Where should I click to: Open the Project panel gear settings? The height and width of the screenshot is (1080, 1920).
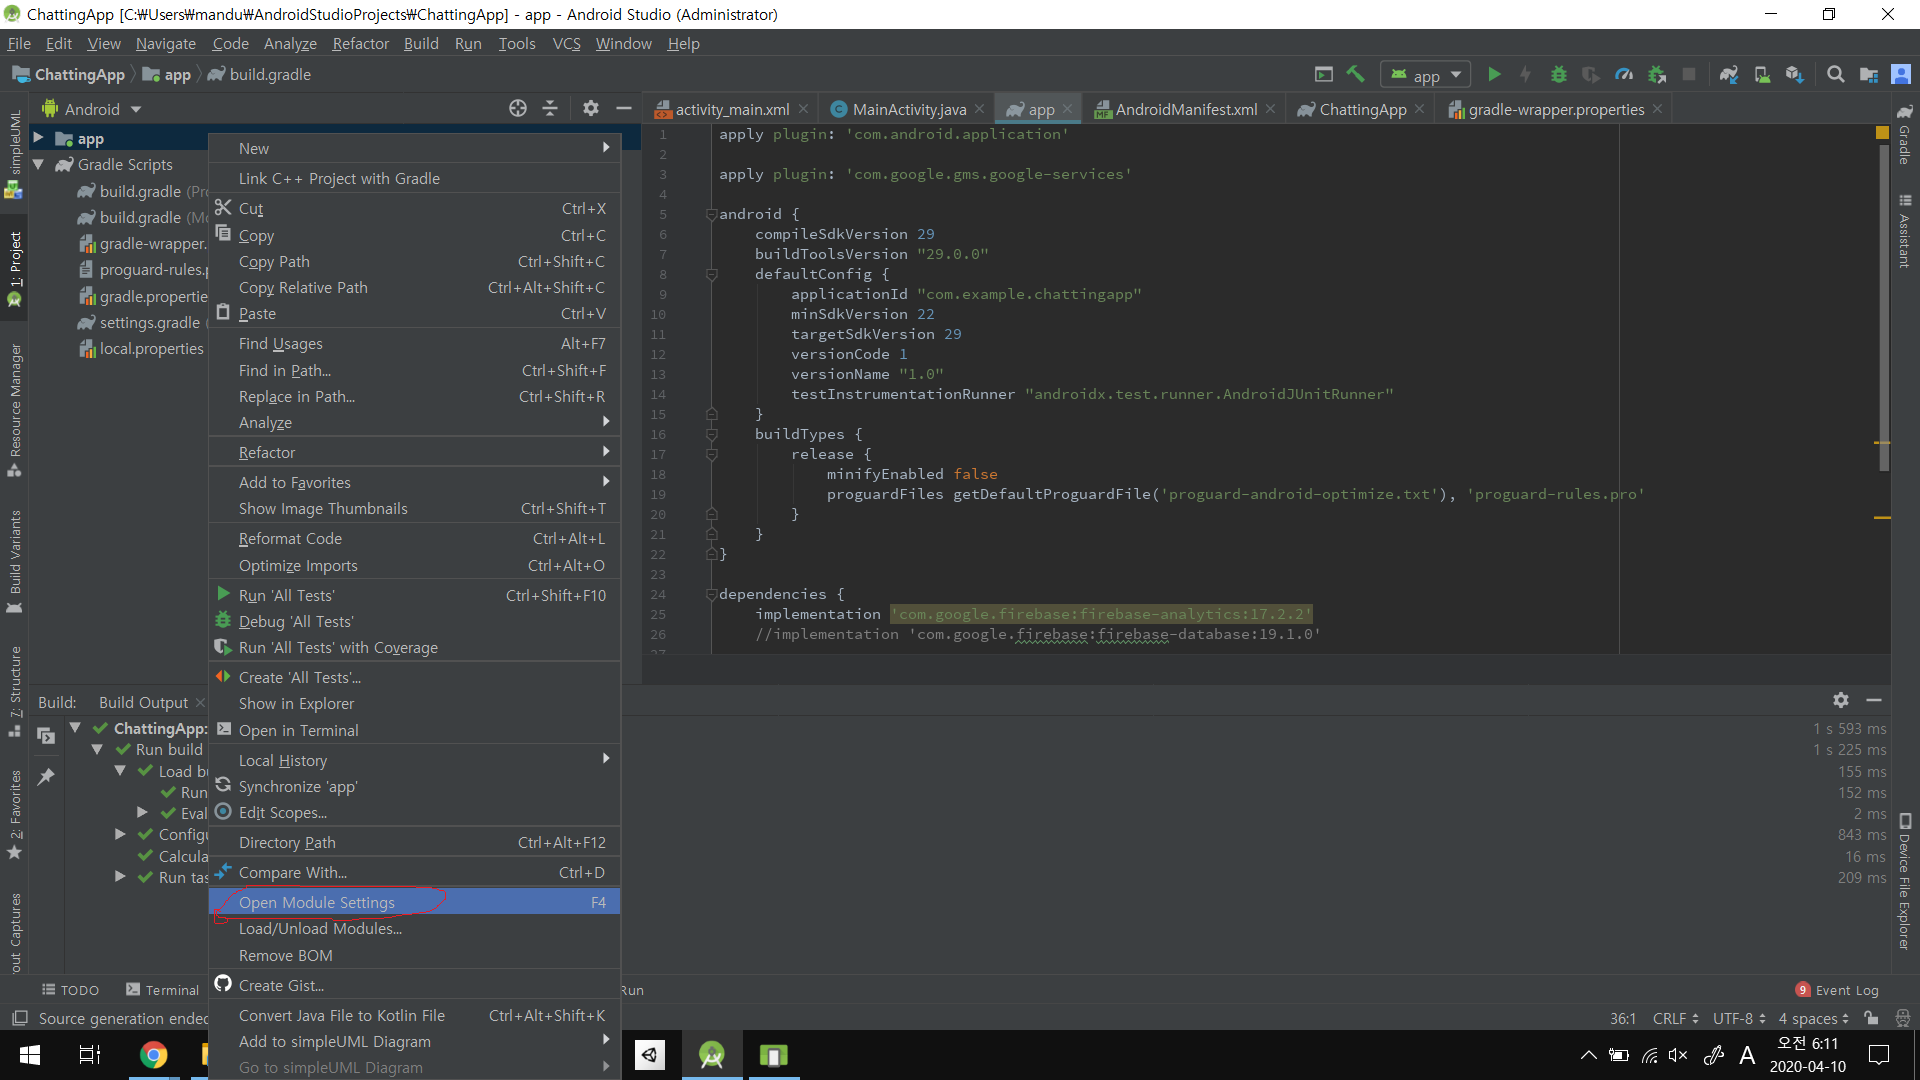tap(591, 108)
